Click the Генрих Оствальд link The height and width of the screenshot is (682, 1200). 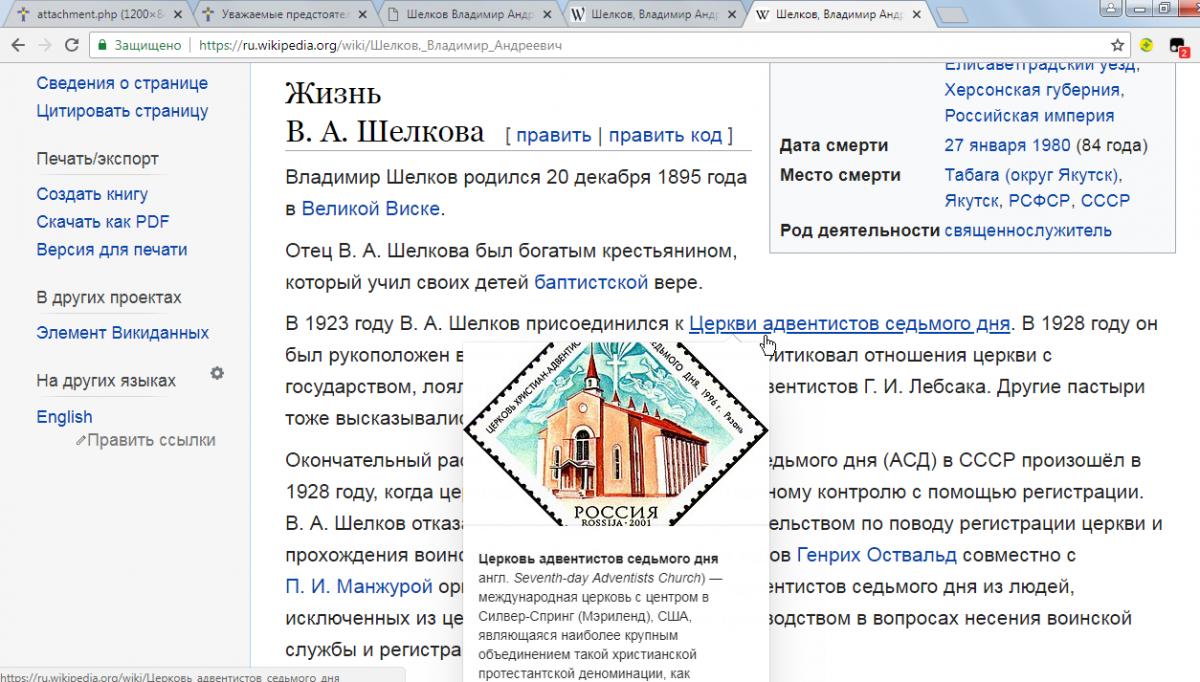(x=876, y=554)
